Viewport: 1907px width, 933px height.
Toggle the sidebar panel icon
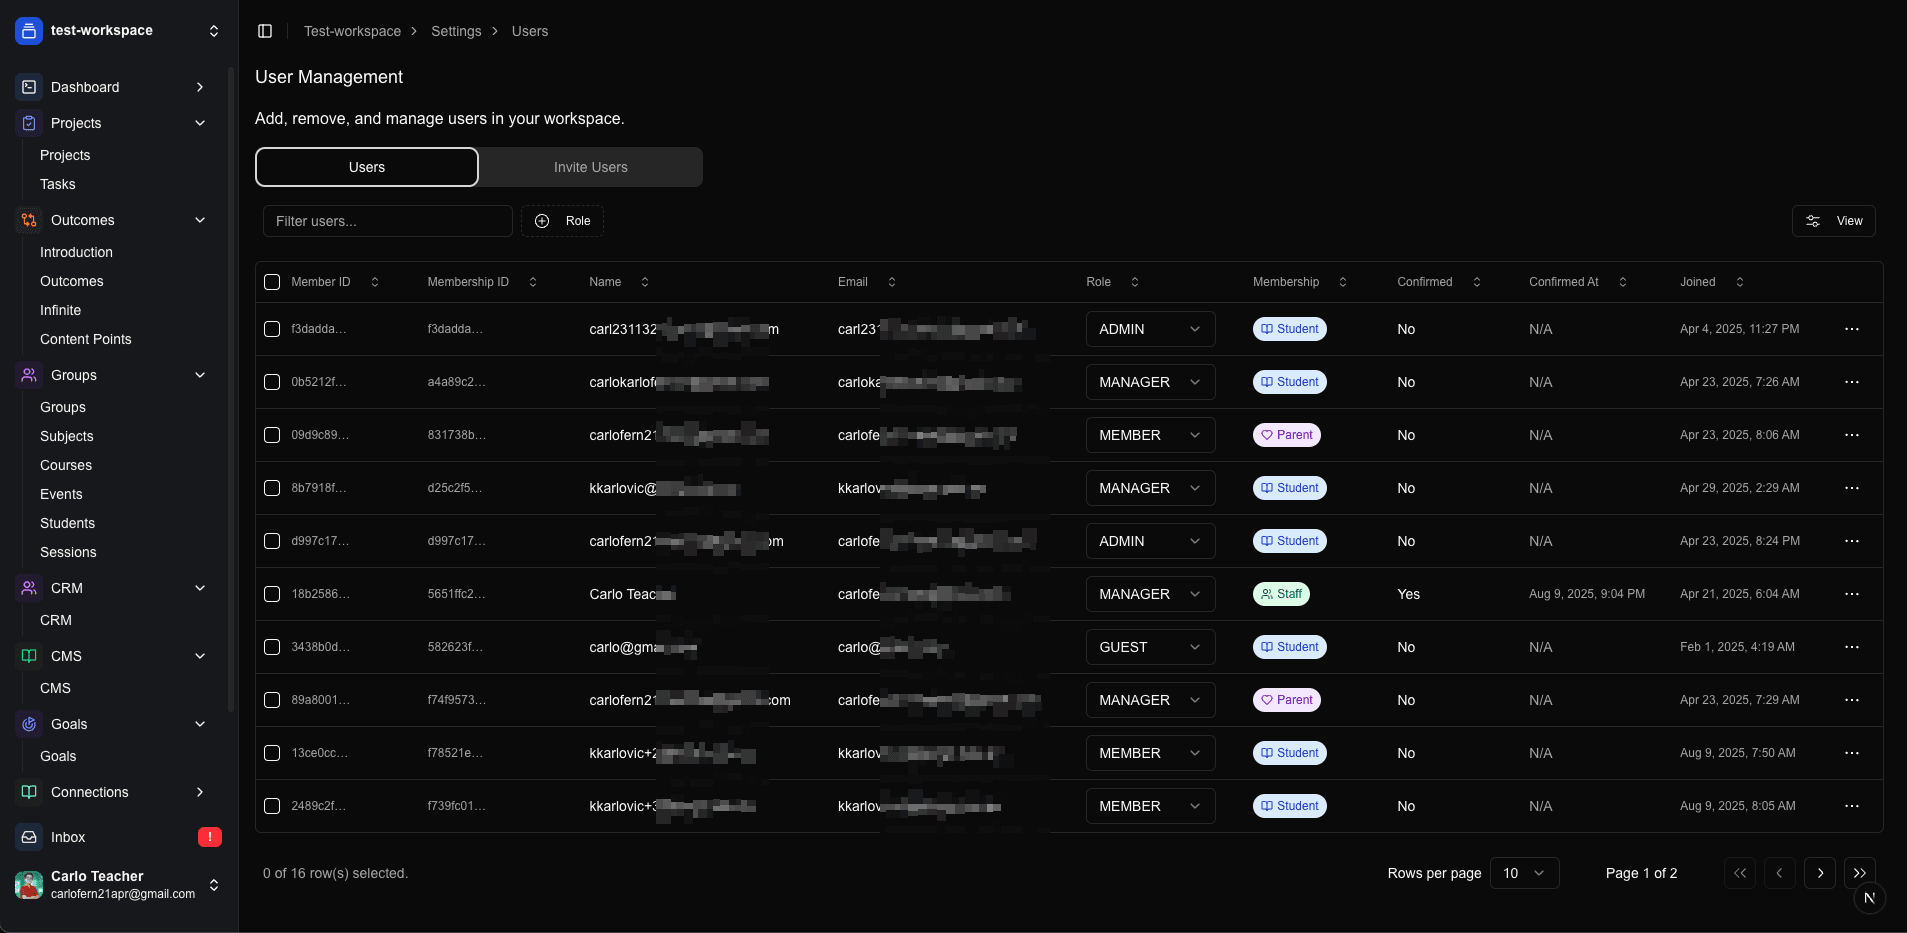(x=265, y=31)
